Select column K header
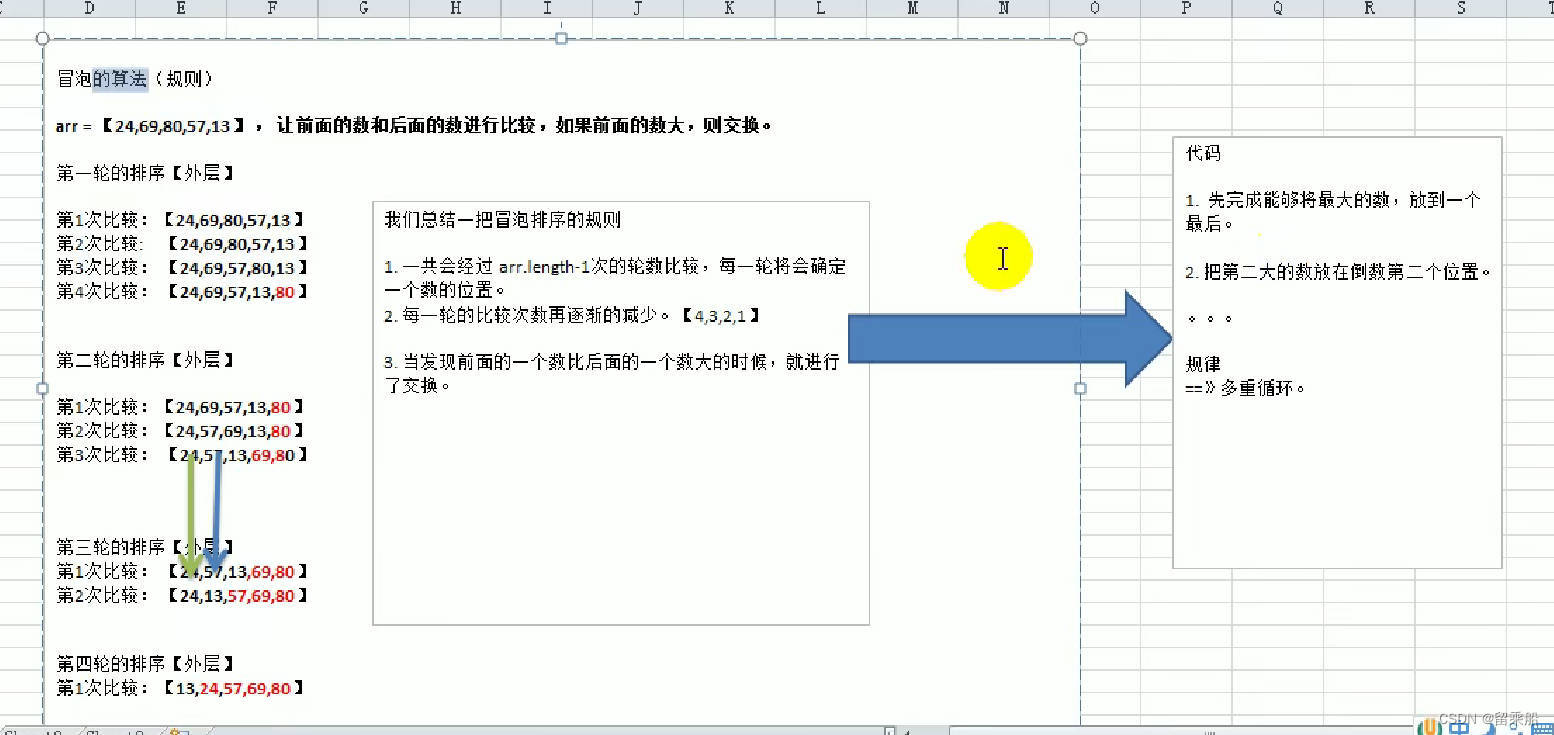The image size is (1554, 735). pyautogui.click(x=729, y=8)
